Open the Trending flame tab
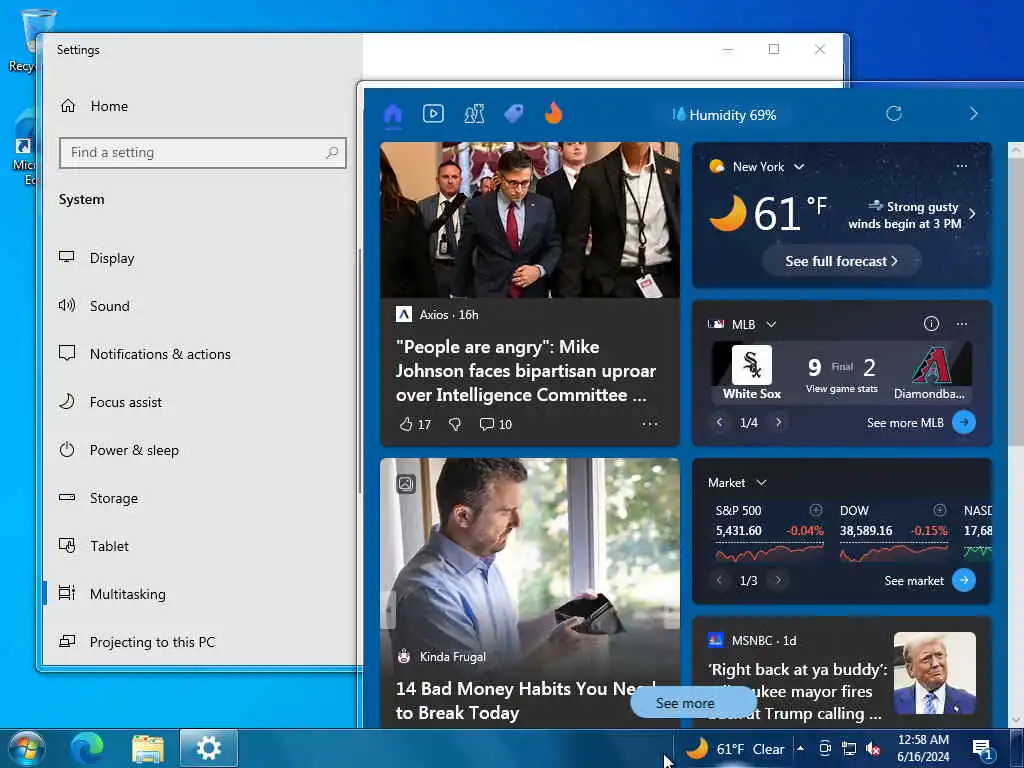Image resolution: width=1024 pixels, height=768 pixels. pyautogui.click(x=554, y=114)
